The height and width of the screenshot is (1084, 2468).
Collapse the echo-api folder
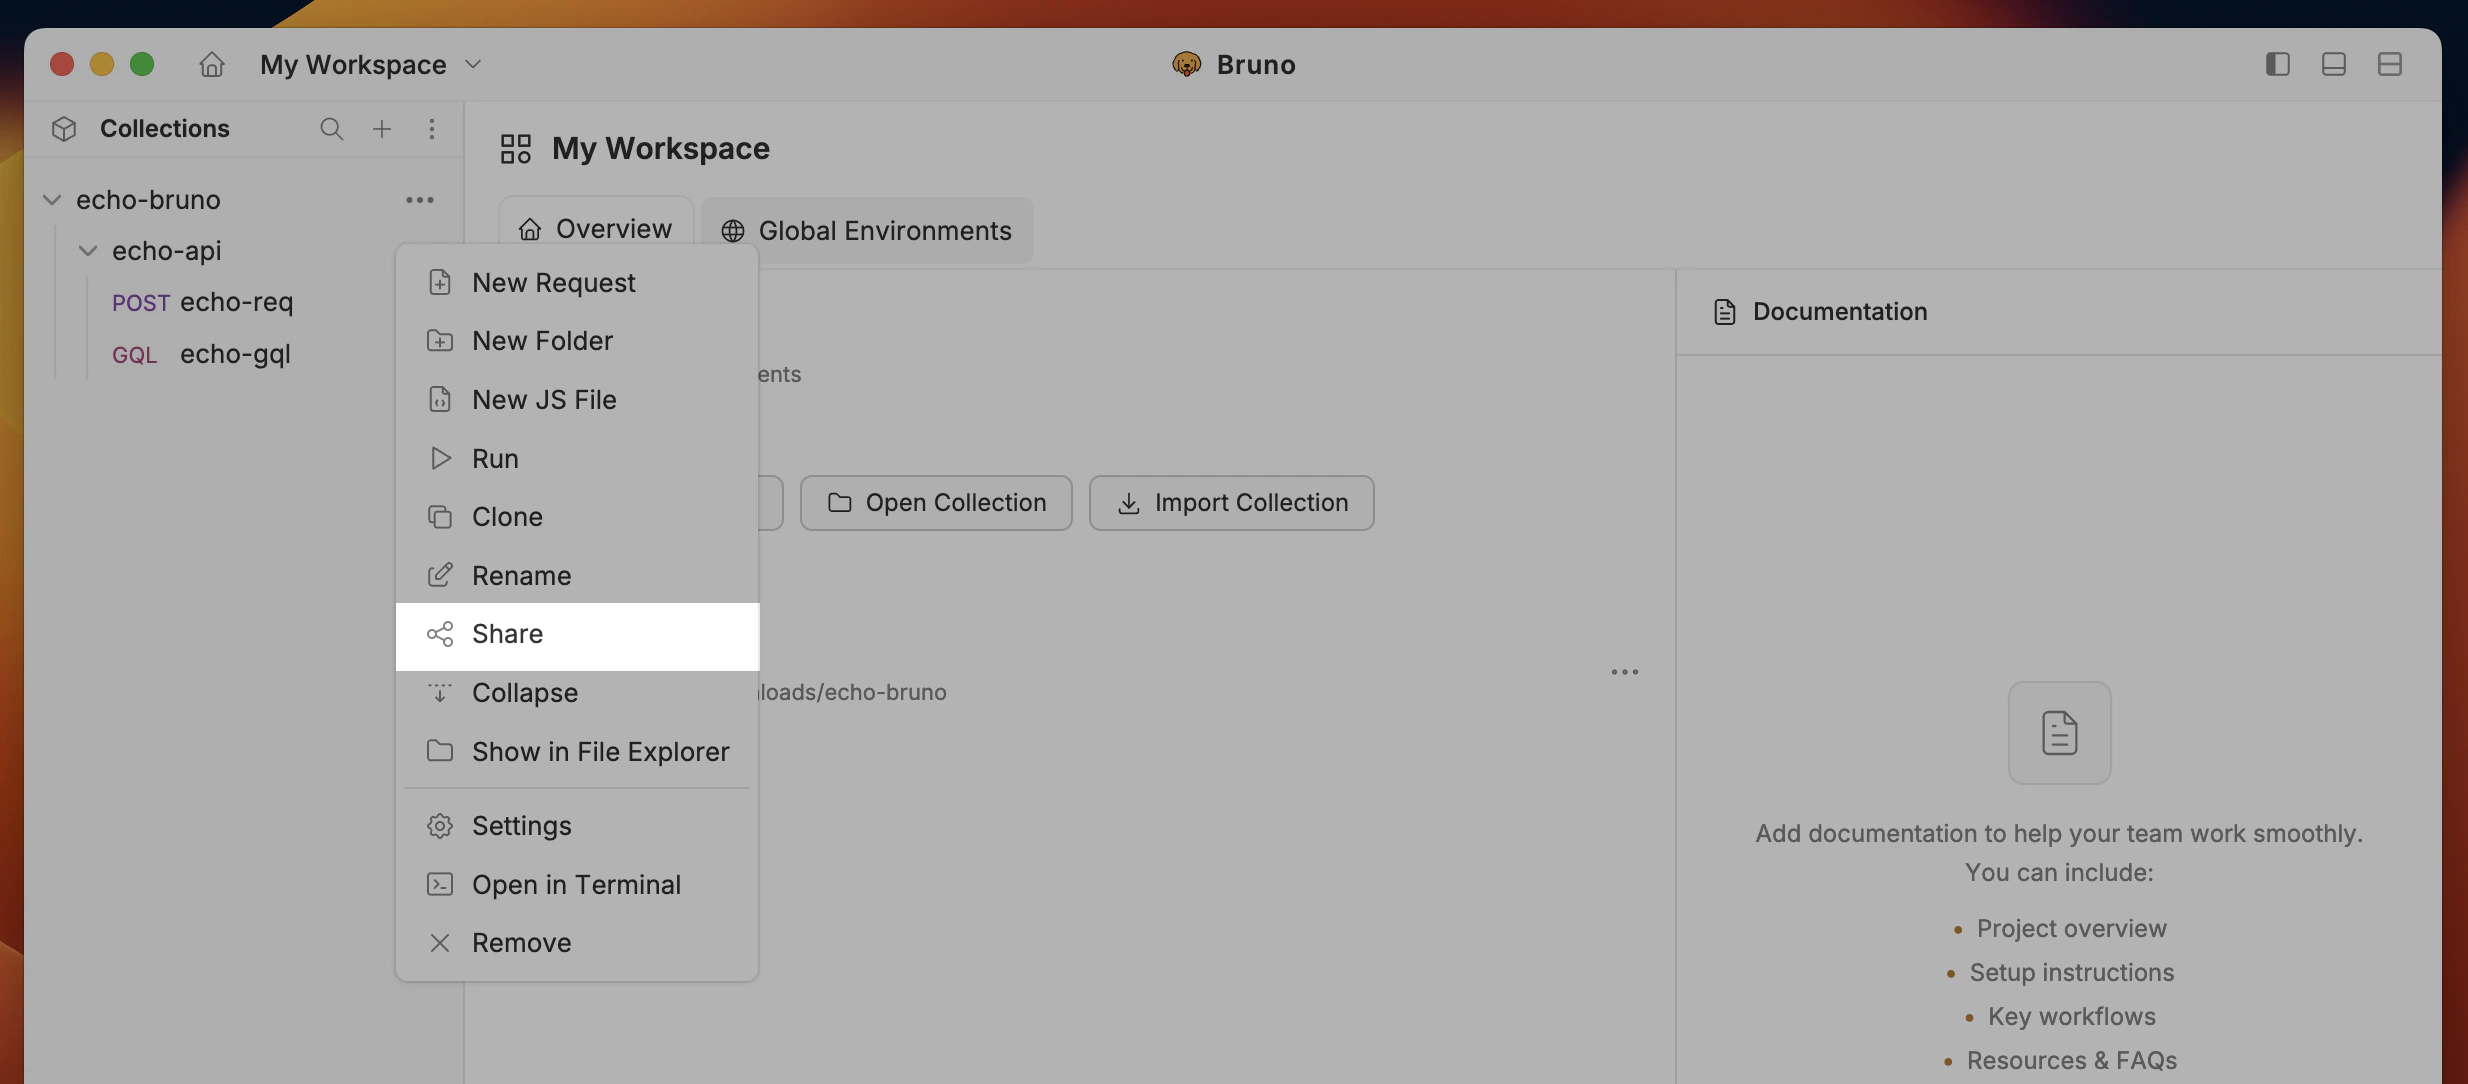[x=88, y=250]
